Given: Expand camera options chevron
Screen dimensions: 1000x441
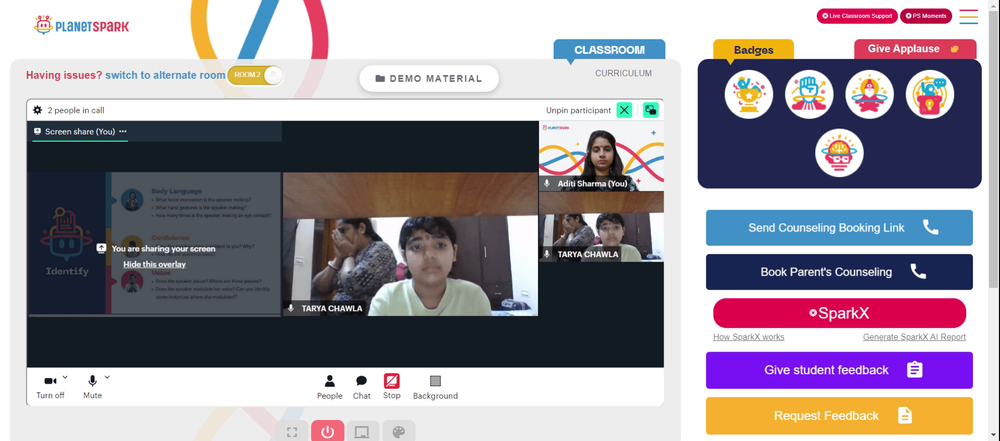Looking at the screenshot, I should tap(65, 377).
